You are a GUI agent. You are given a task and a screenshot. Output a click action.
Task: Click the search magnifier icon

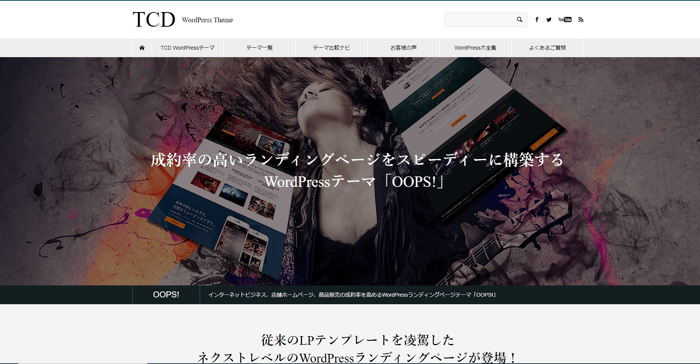click(519, 20)
